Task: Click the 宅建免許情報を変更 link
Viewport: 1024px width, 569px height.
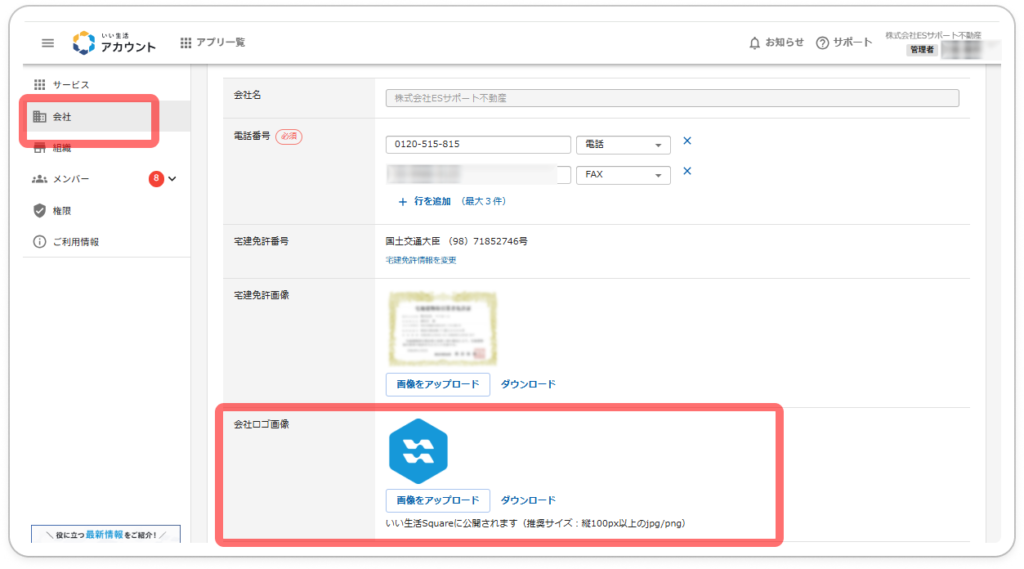Action: click(x=421, y=260)
